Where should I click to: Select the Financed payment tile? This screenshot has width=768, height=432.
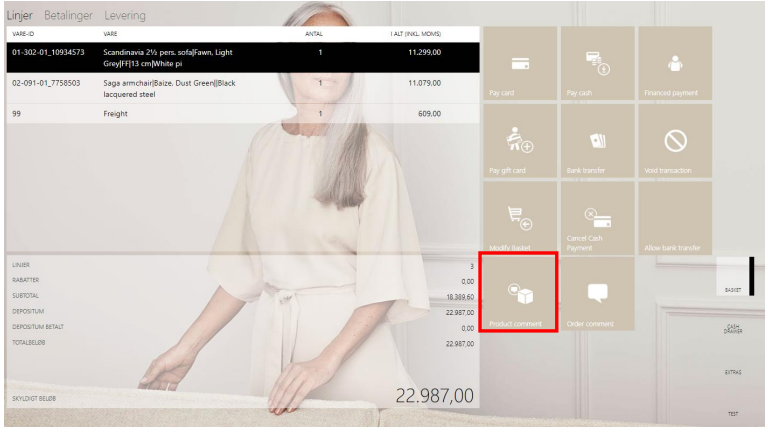[674, 64]
